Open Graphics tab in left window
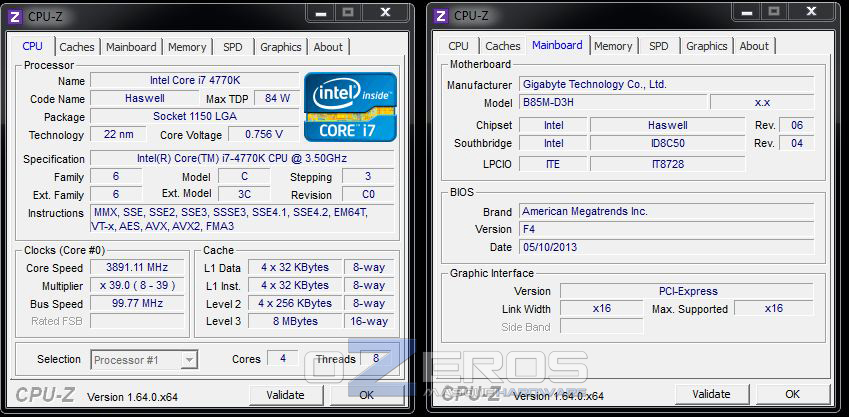Screen dimensions: 849x417 tap(280, 47)
